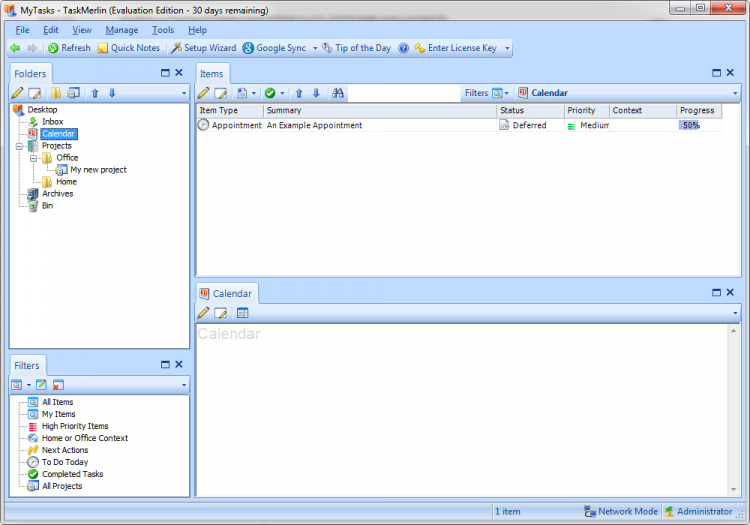This screenshot has height=525, width=750.
Task: Launch the Setup Wizard
Action: tap(204, 48)
